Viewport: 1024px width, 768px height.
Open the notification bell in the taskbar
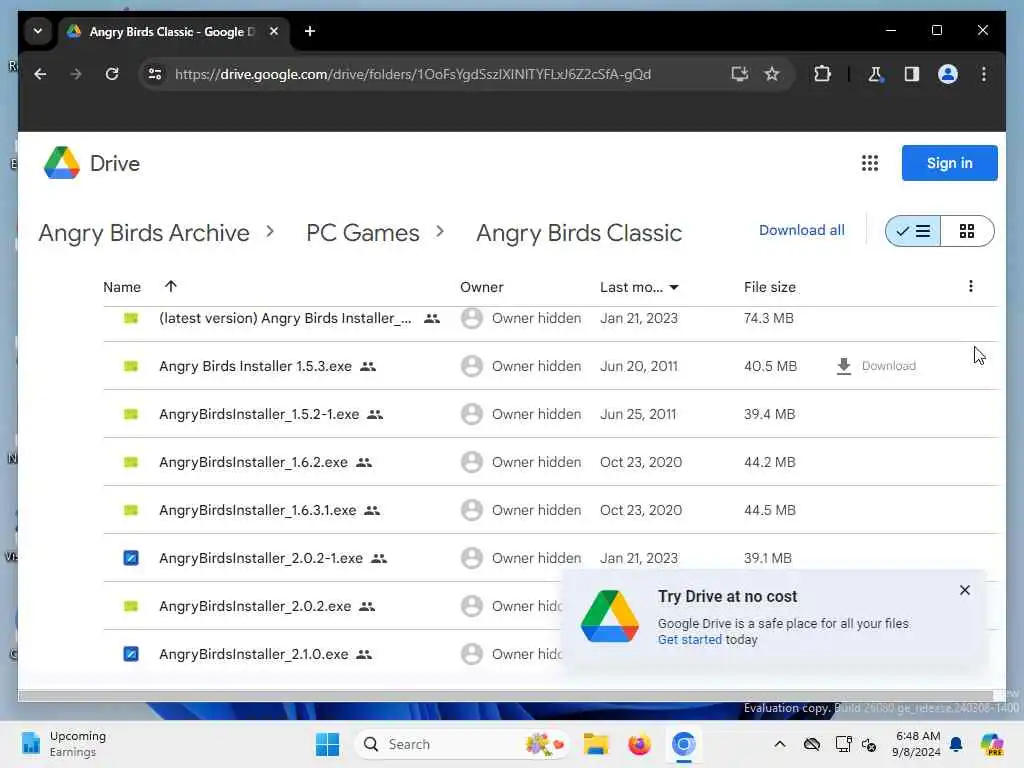956,744
